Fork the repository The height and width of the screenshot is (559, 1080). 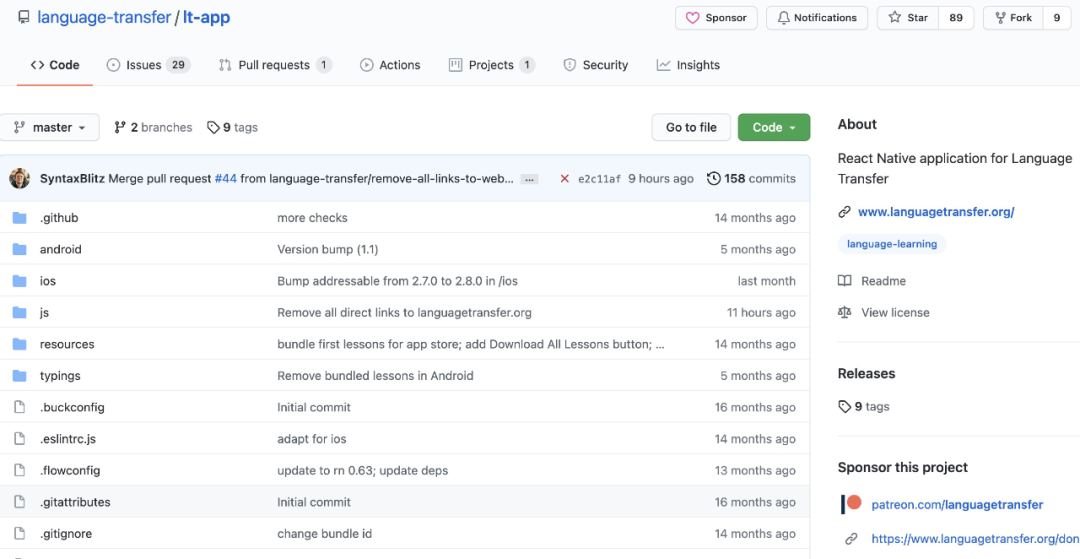point(1012,18)
